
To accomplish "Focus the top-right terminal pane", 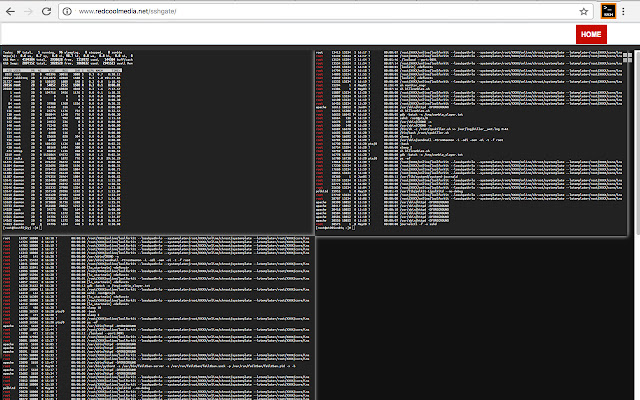I will coord(472,142).
